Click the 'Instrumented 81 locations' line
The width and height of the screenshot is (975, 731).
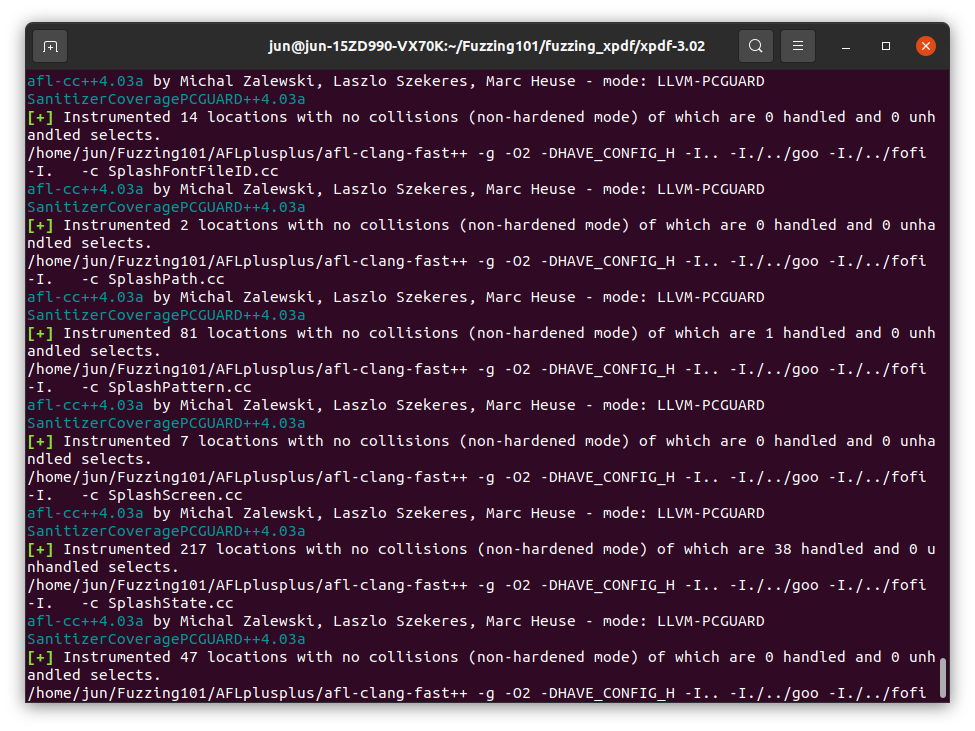point(481,333)
